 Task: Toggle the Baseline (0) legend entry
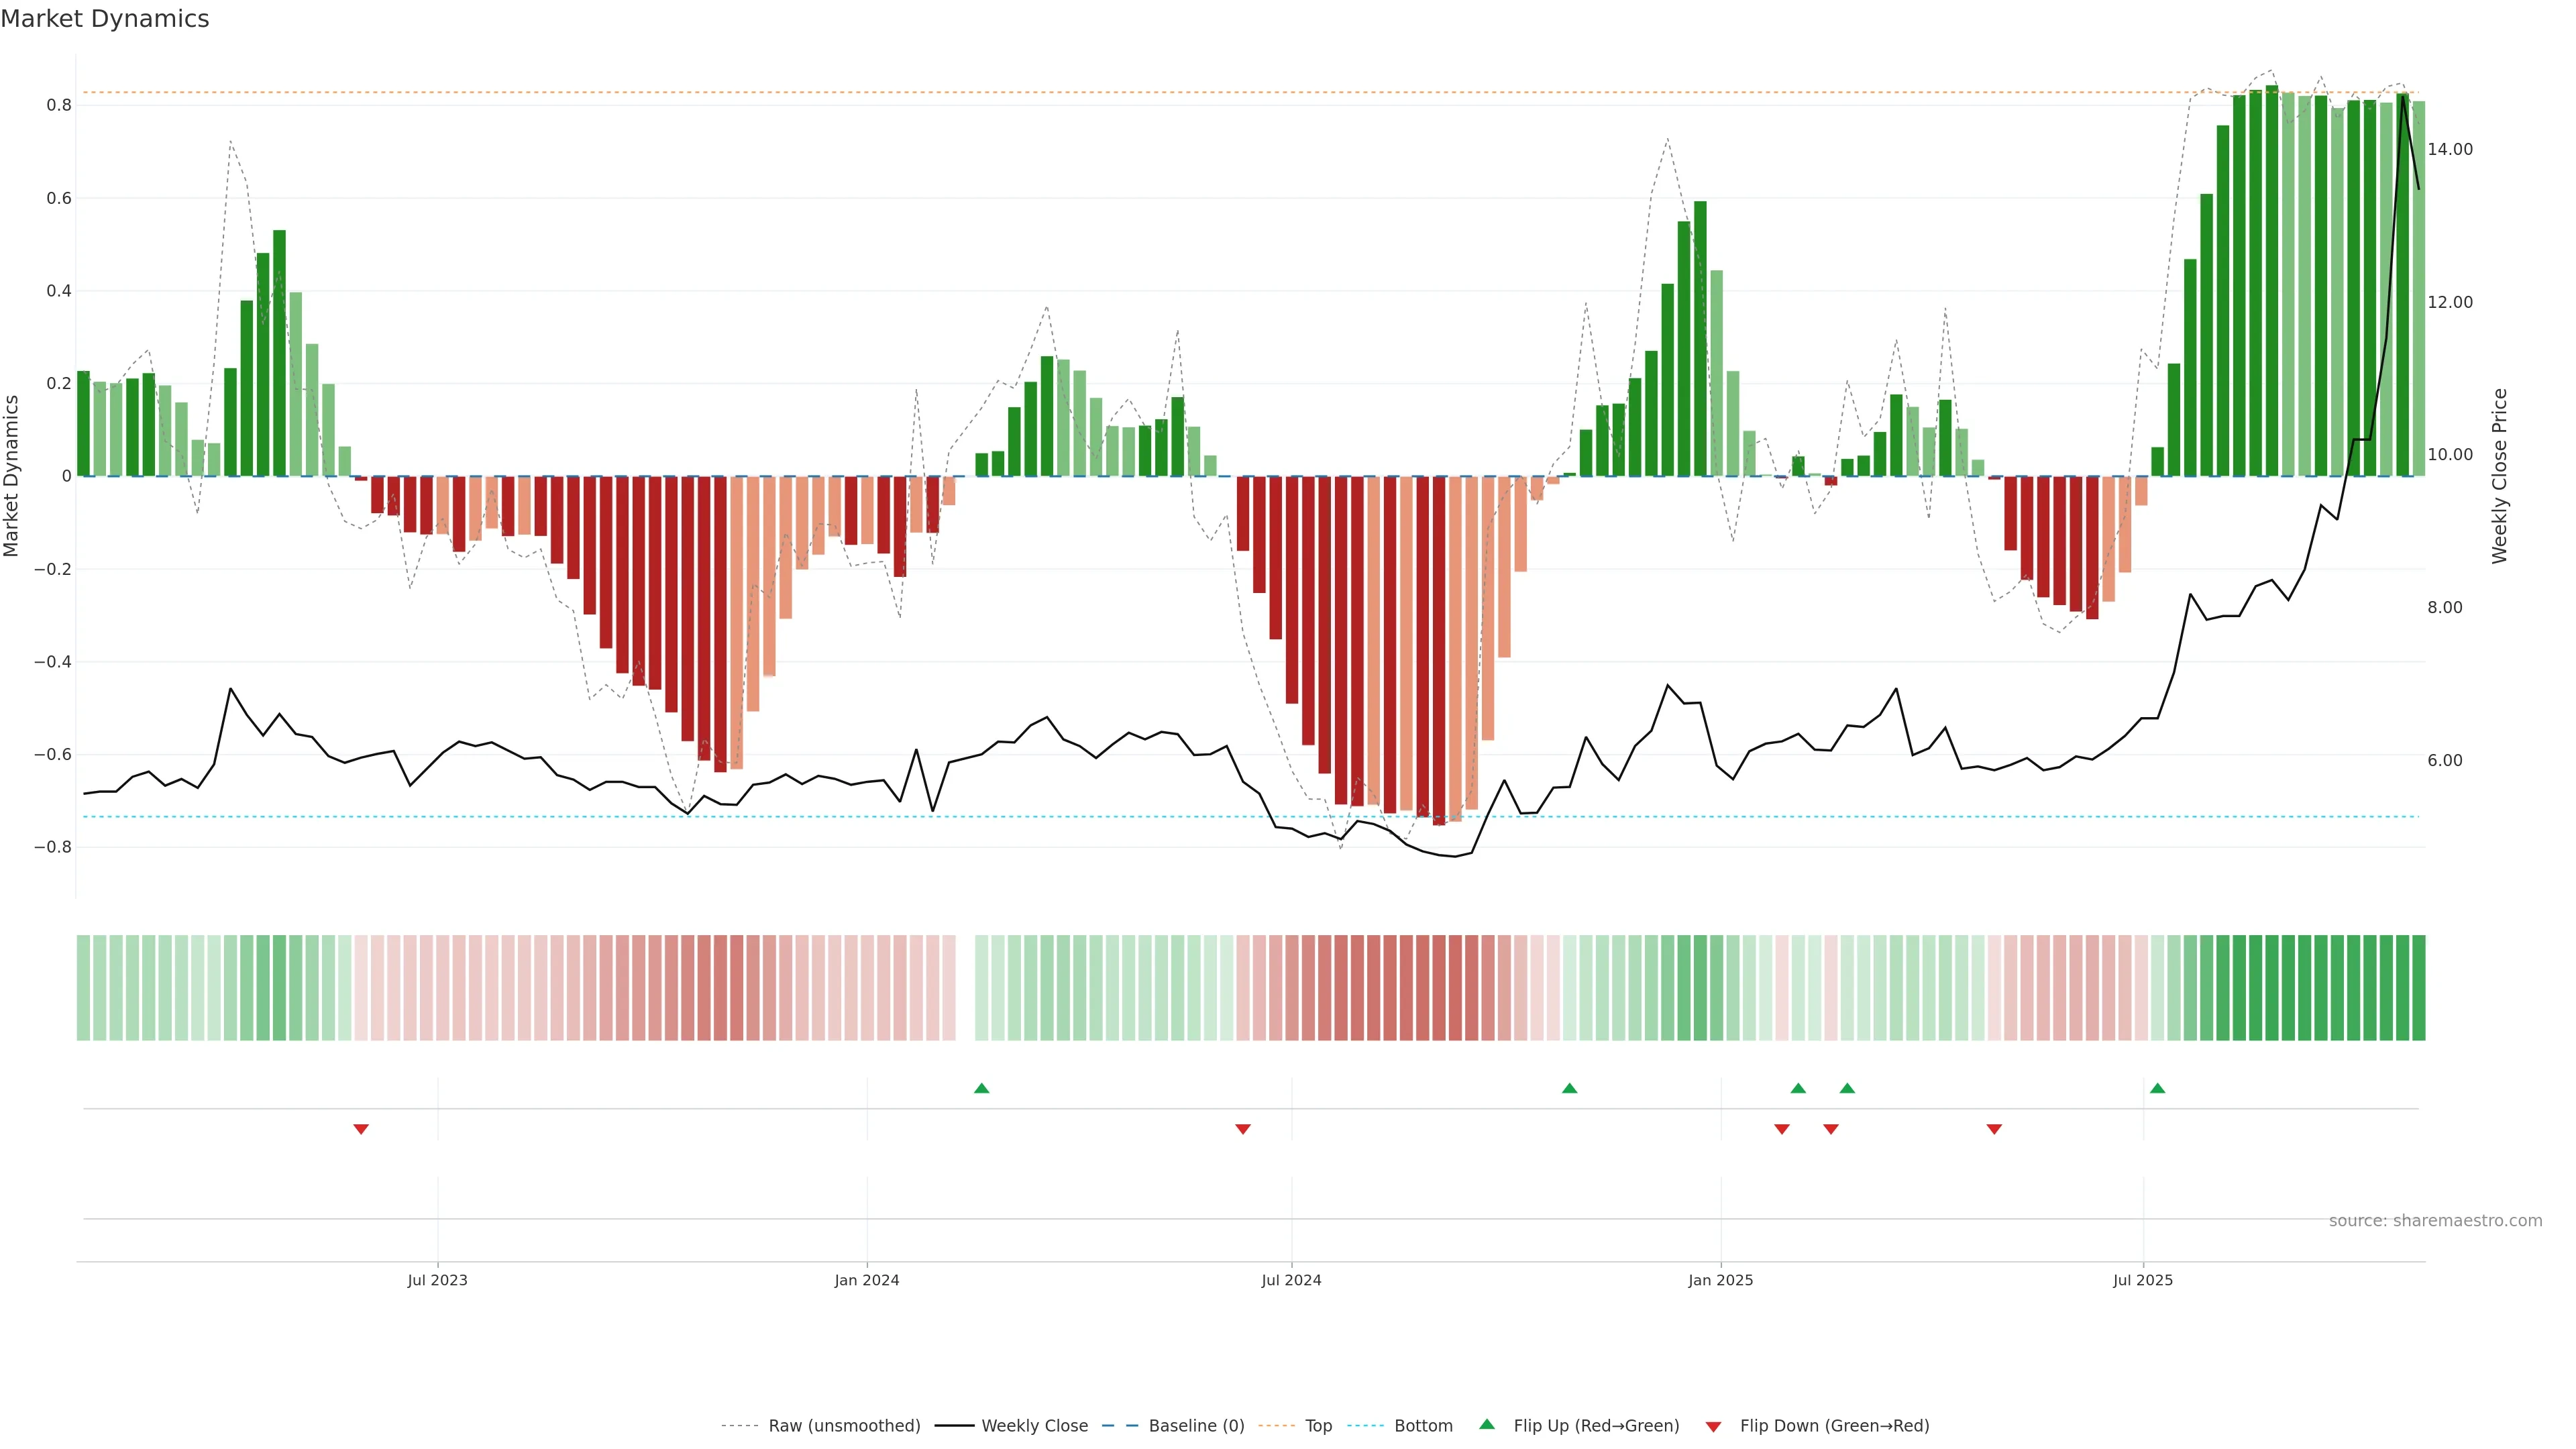click(x=1196, y=1426)
